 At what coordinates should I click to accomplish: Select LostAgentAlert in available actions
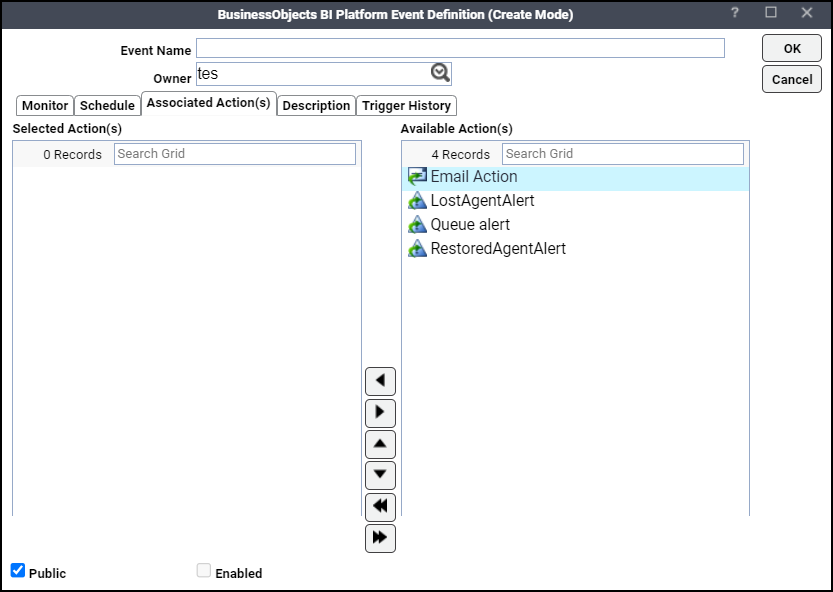[x=575, y=201]
